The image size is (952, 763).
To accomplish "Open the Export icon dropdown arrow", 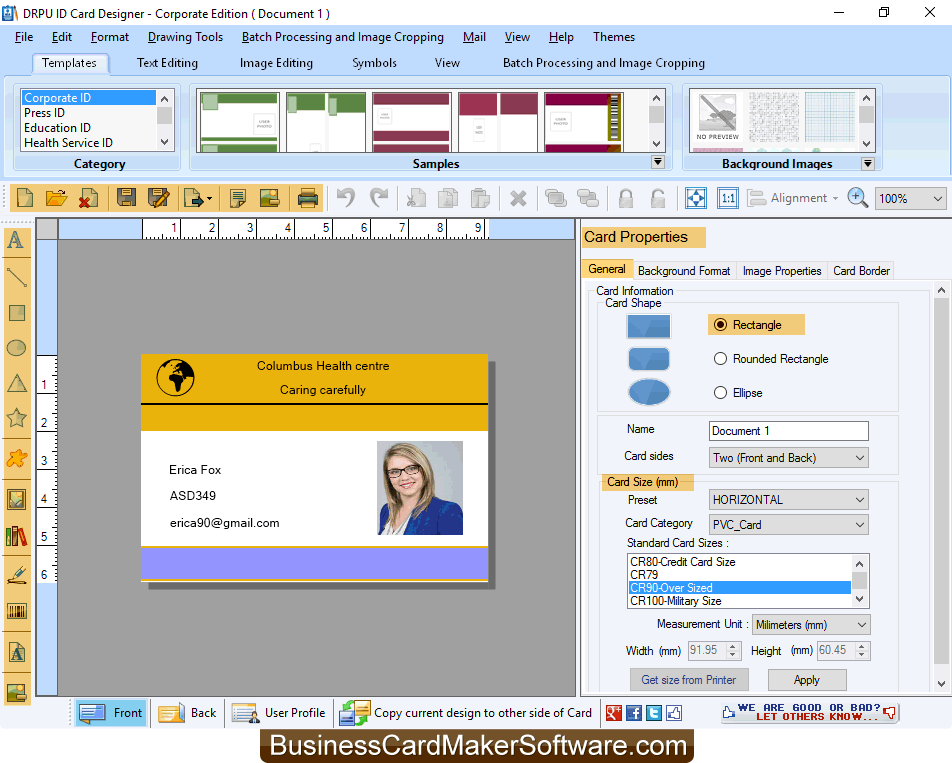I will (x=209, y=198).
